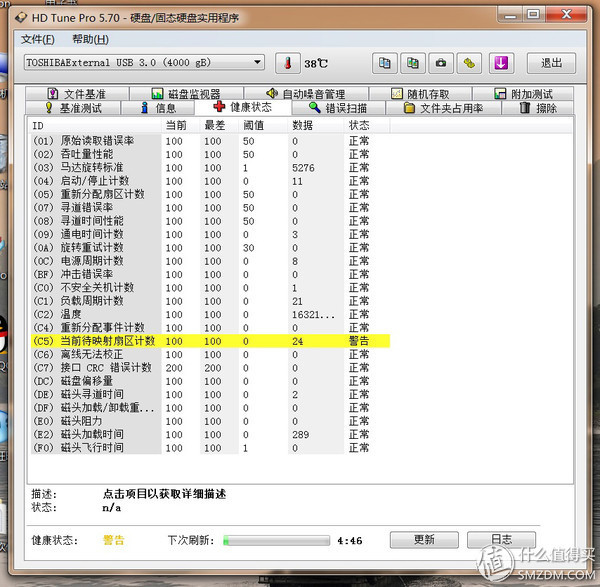600x587 pixels.
Task: Click the 4:46 refresh countdown
Action: [350, 541]
